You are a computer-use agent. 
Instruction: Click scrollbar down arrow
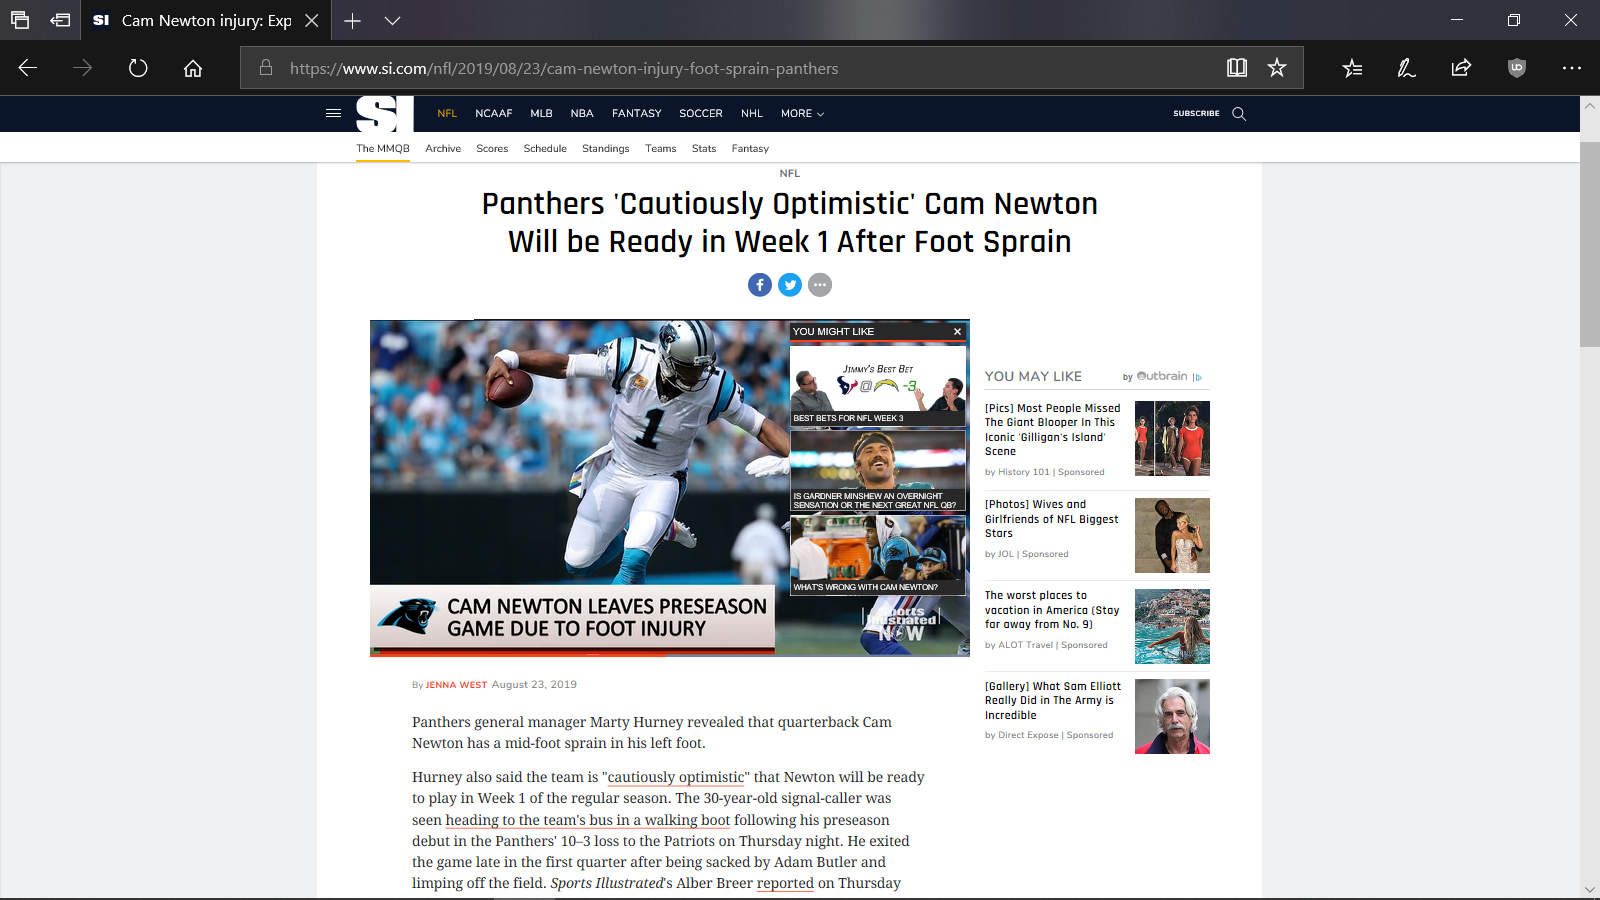click(1589, 890)
